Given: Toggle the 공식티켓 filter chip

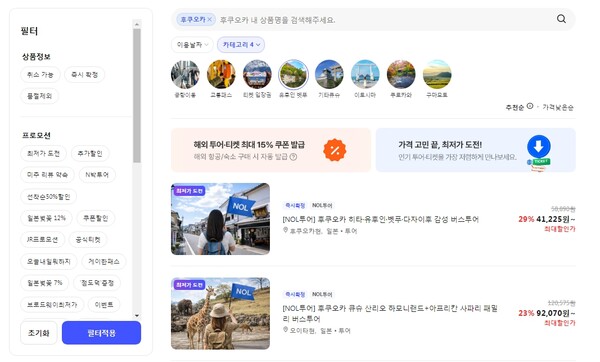Looking at the screenshot, I should (88, 240).
